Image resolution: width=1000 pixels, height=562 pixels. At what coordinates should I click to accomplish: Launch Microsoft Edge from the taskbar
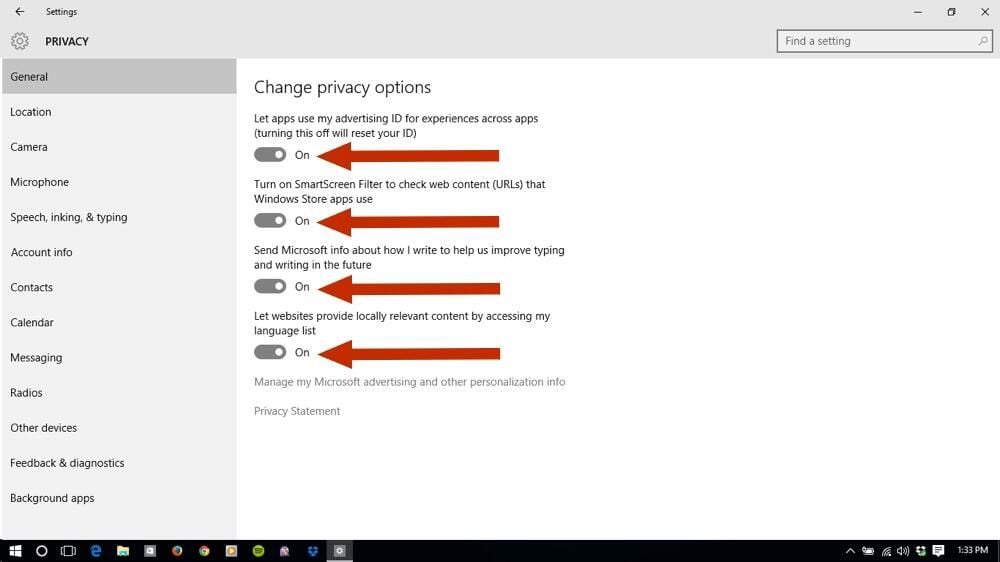[x=96, y=551]
